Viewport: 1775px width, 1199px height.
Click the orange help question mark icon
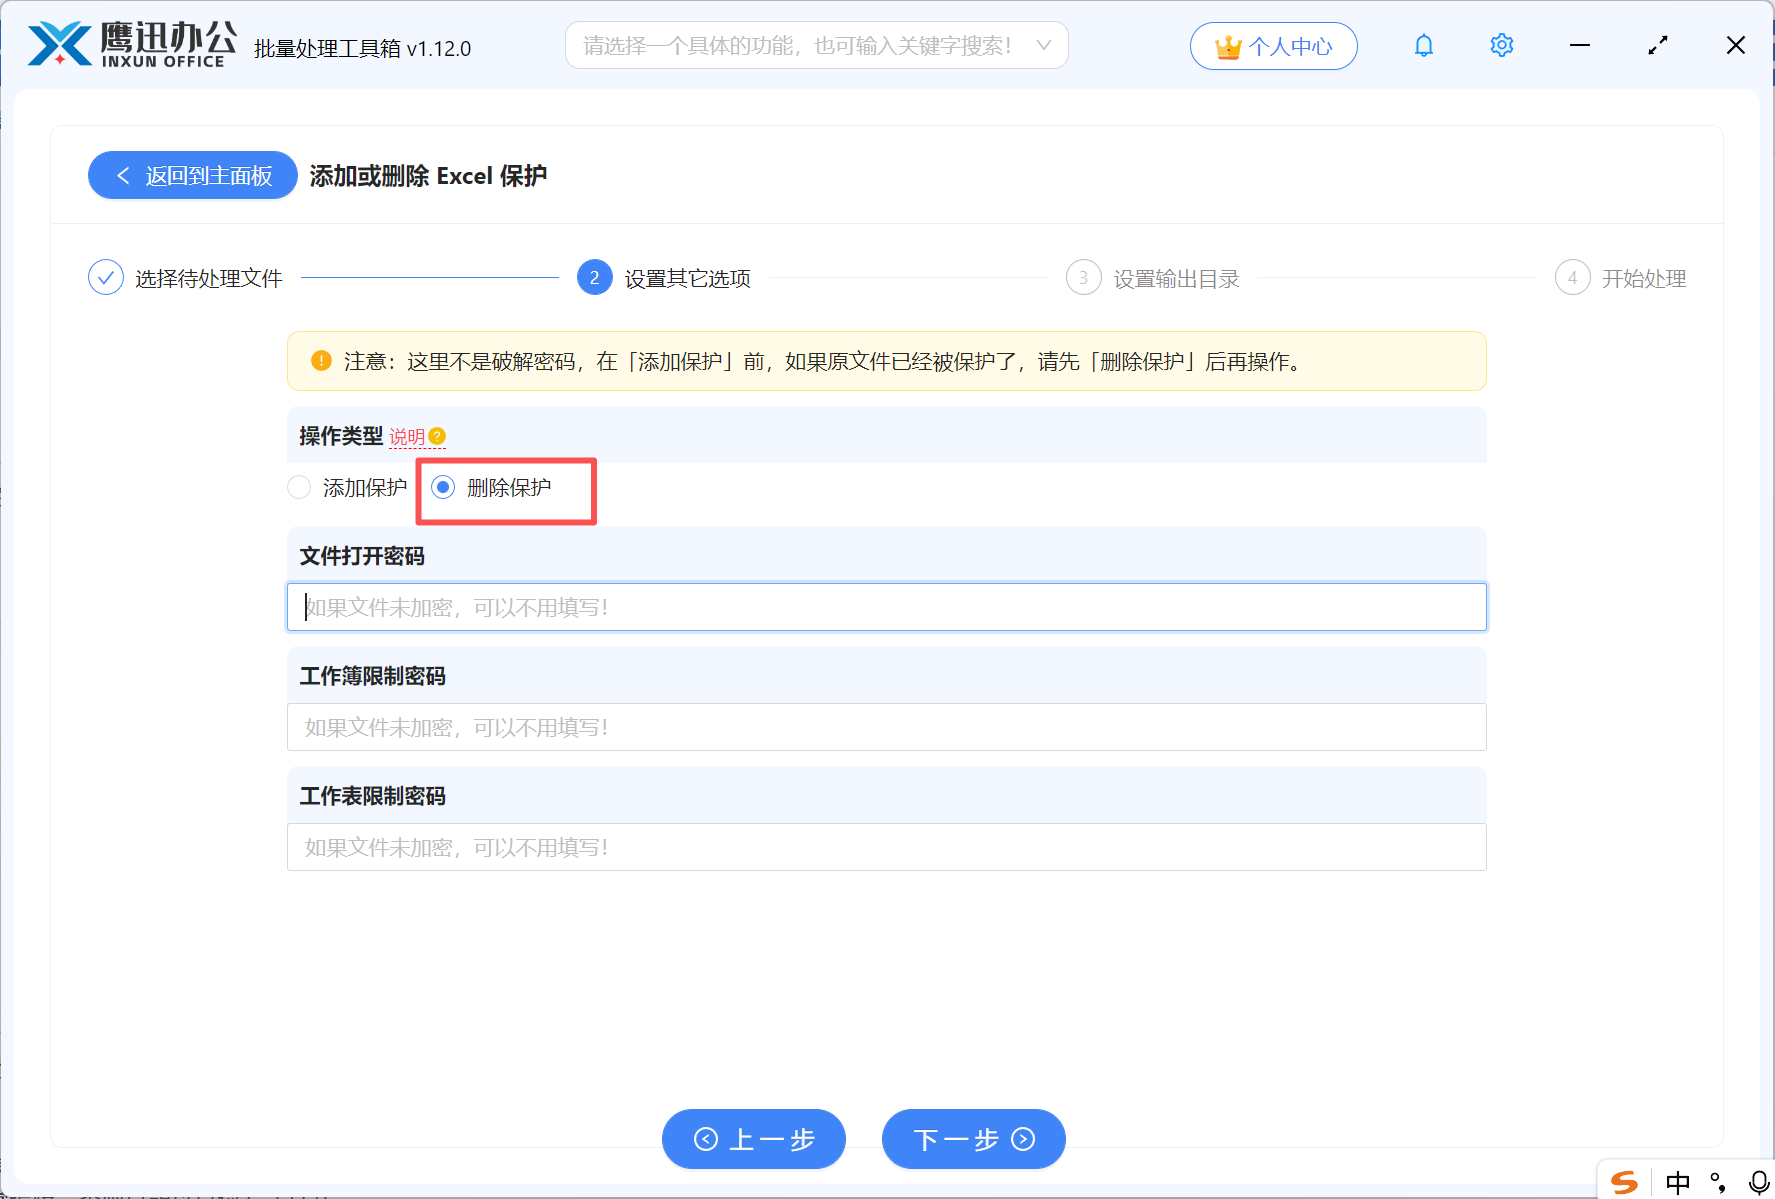coord(437,437)
